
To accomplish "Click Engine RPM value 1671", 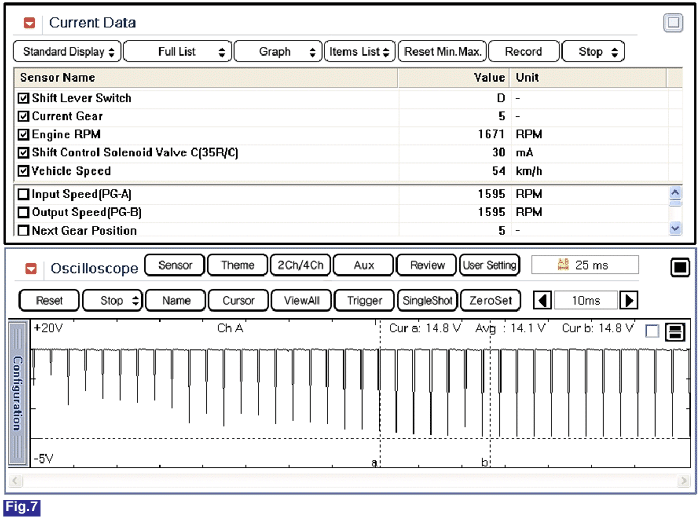I will point(492,134).
